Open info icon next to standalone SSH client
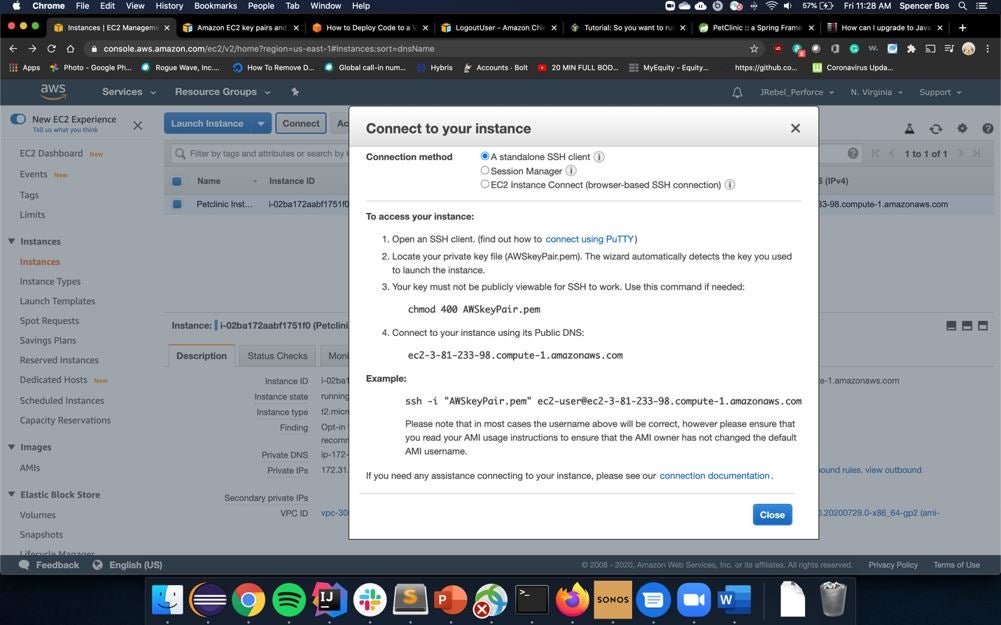The image size is (1001, 625). pos(599,156)
